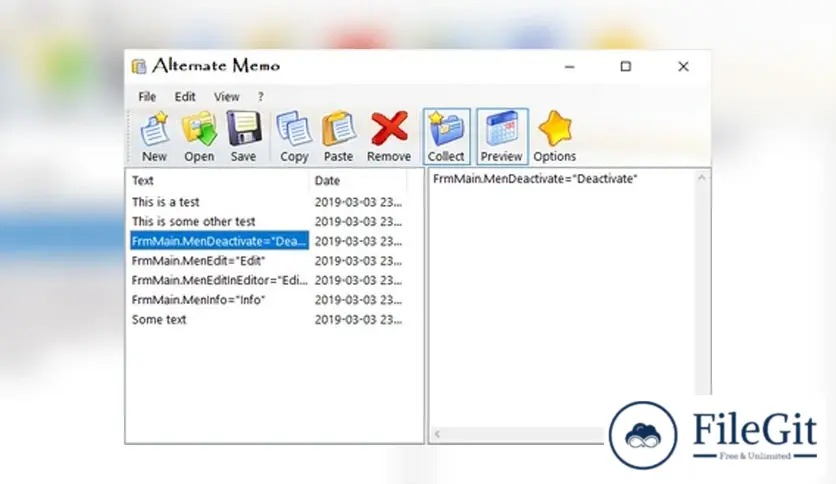Select the highlighted FrmMain.MenDeactivate entry
836x484 pixels.
(219, 241)
